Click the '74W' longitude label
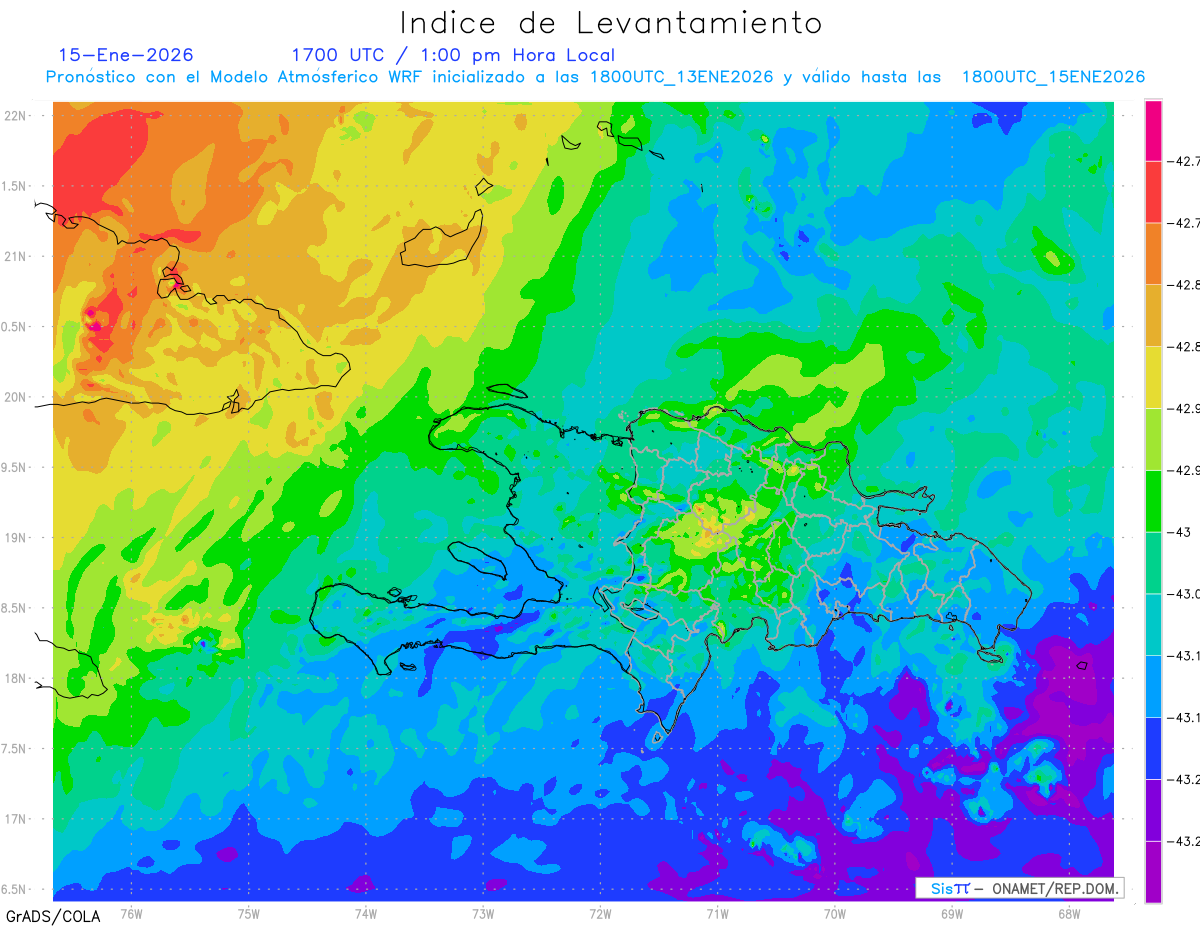 tap(365, 913)
